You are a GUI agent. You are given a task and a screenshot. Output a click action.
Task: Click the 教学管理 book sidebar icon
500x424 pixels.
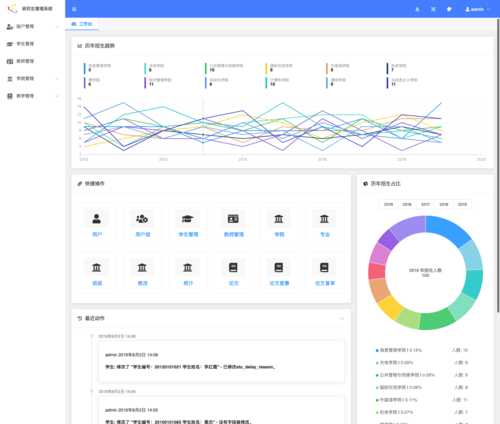tap(10, 96)
